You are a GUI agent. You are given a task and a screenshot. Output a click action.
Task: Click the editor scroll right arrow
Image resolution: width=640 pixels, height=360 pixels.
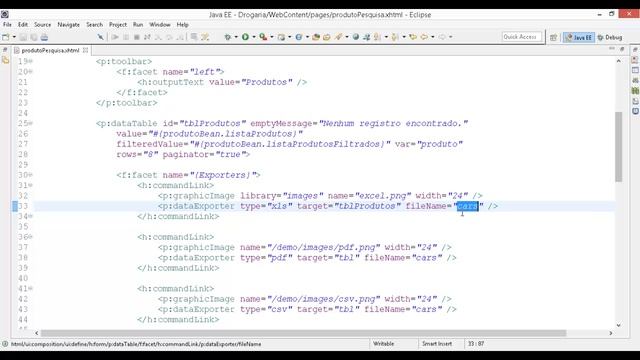pos(611,333)
